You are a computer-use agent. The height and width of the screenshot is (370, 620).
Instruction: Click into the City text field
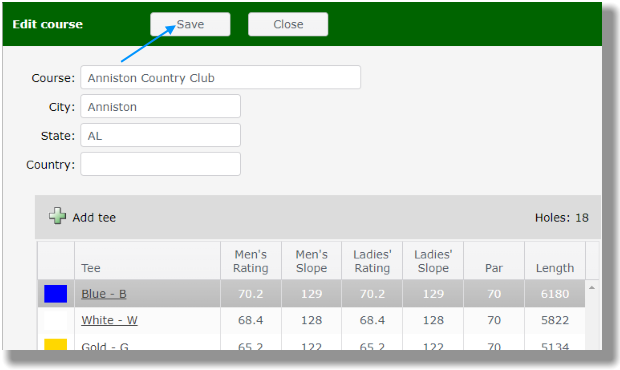click(x=161, y=106)
